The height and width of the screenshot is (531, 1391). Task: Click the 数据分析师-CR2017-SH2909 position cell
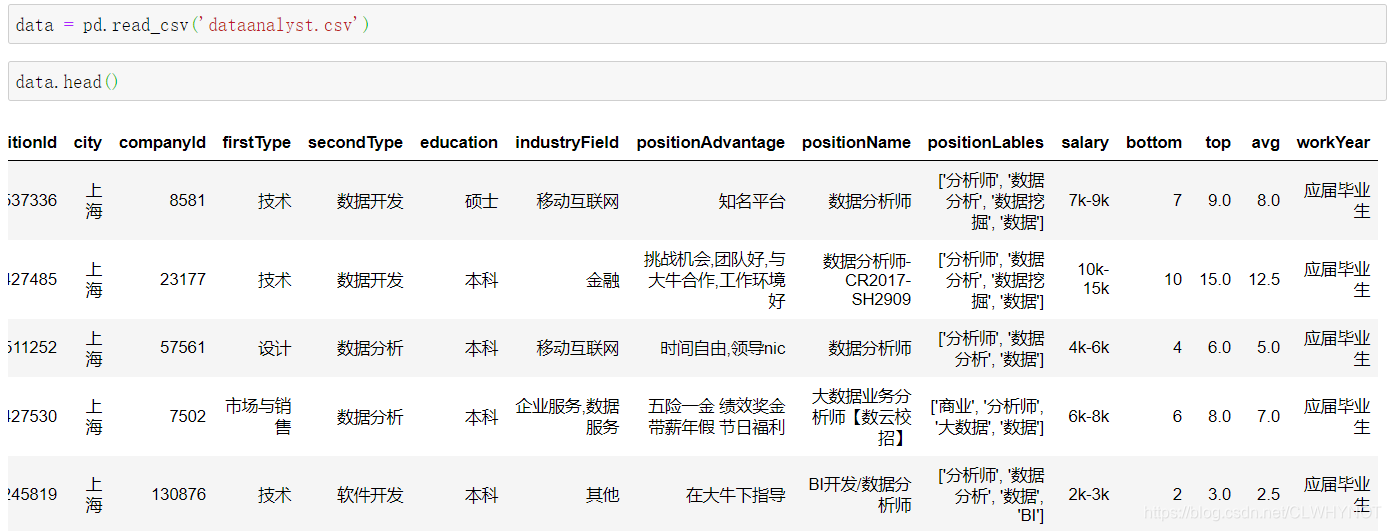pyautogui.click(x=867, y=279)
